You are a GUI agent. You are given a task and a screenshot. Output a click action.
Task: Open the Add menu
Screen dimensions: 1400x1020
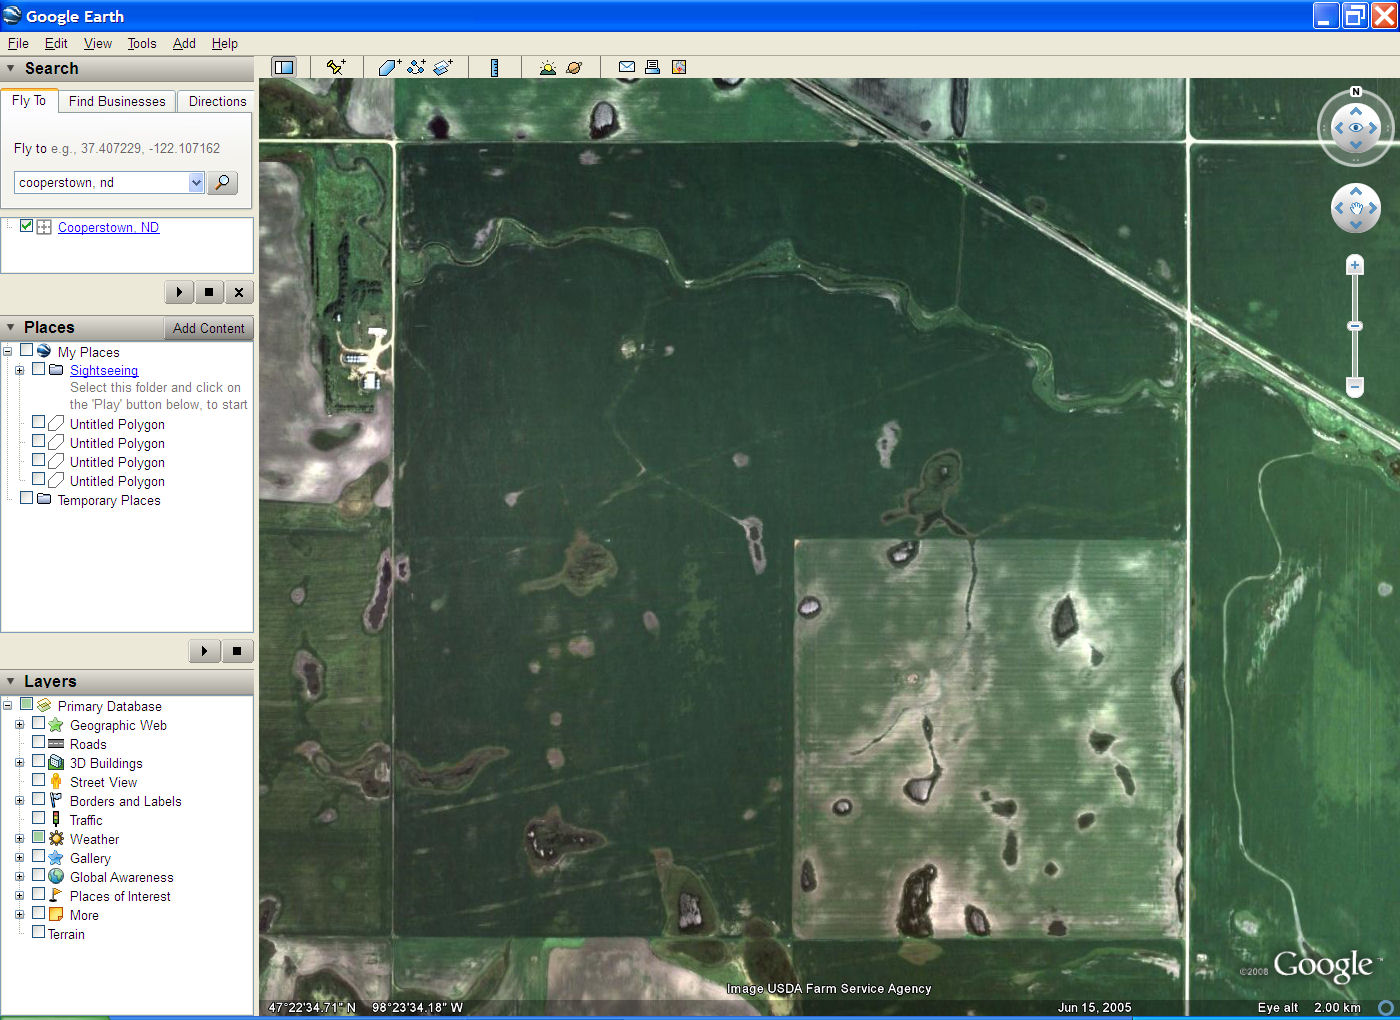(x=184, y=43)
